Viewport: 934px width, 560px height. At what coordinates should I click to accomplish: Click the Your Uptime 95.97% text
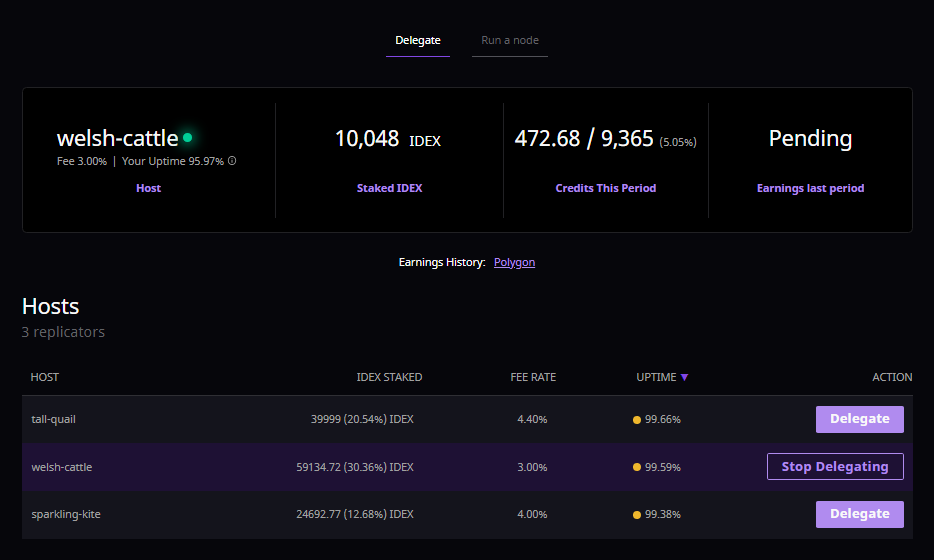[173, 161]
